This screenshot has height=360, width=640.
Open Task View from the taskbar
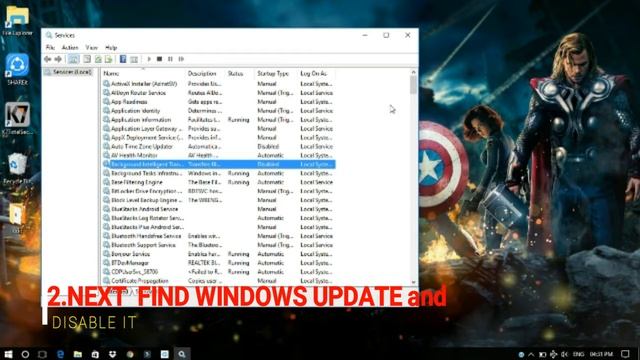pyautogui.click(x=42, y=354)
